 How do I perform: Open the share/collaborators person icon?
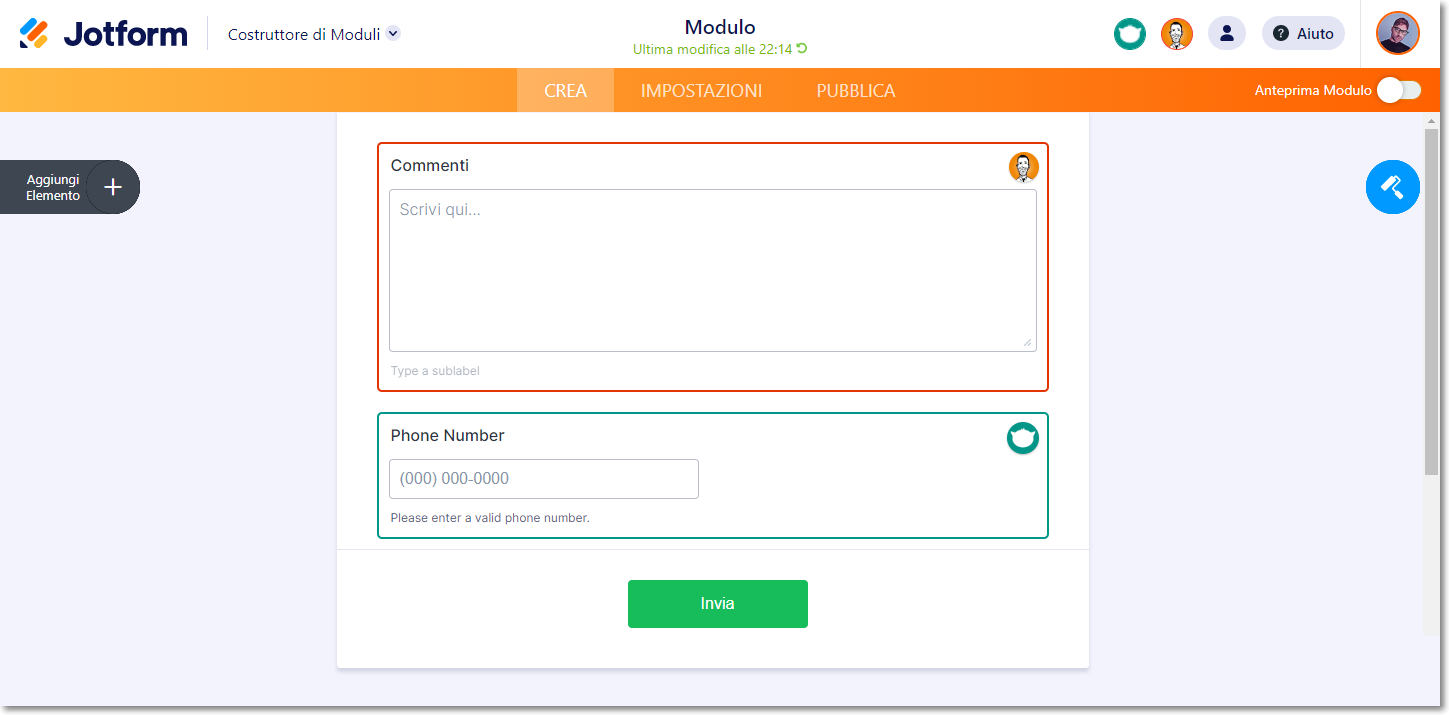tap(1227, 34)
